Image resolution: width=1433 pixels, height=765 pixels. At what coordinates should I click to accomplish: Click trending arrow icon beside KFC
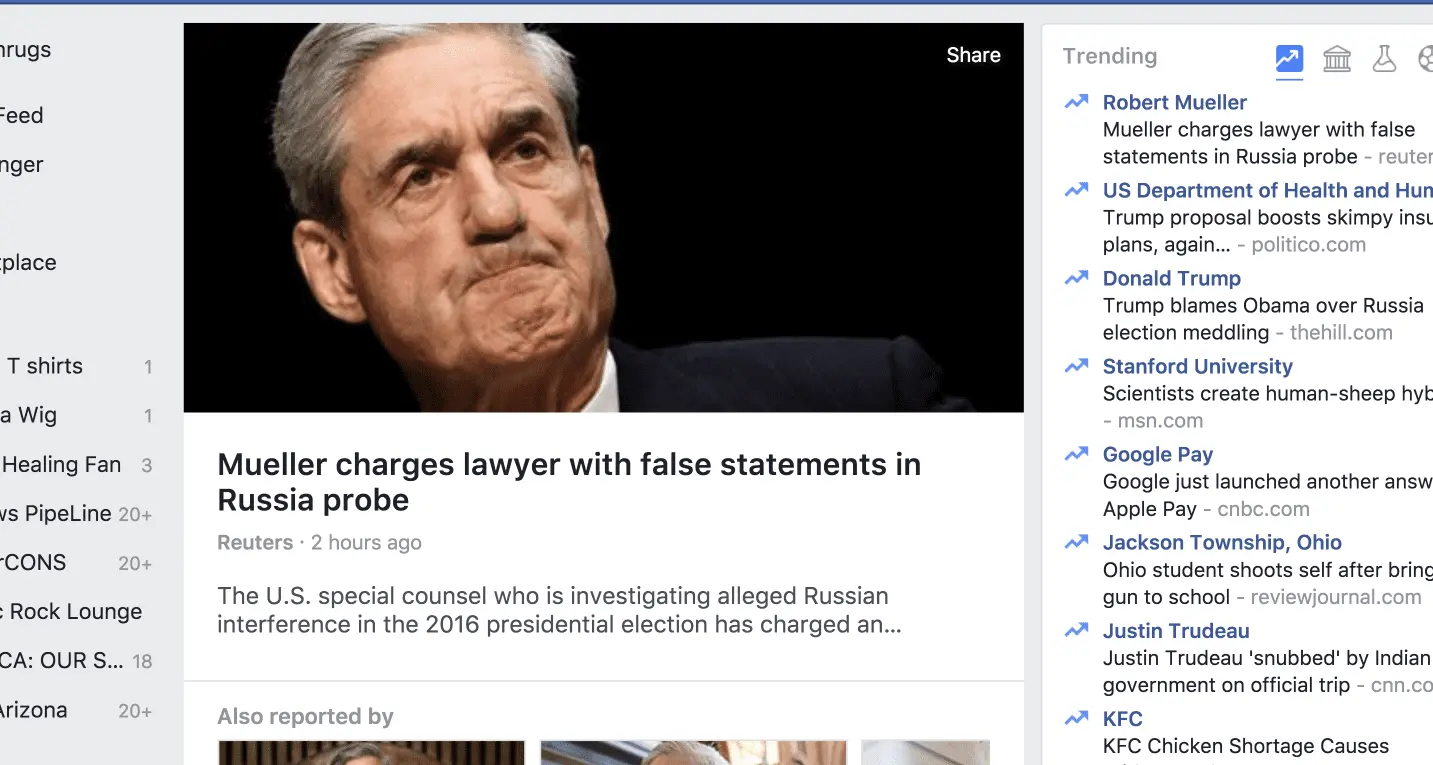click(x=1077, y=718)
